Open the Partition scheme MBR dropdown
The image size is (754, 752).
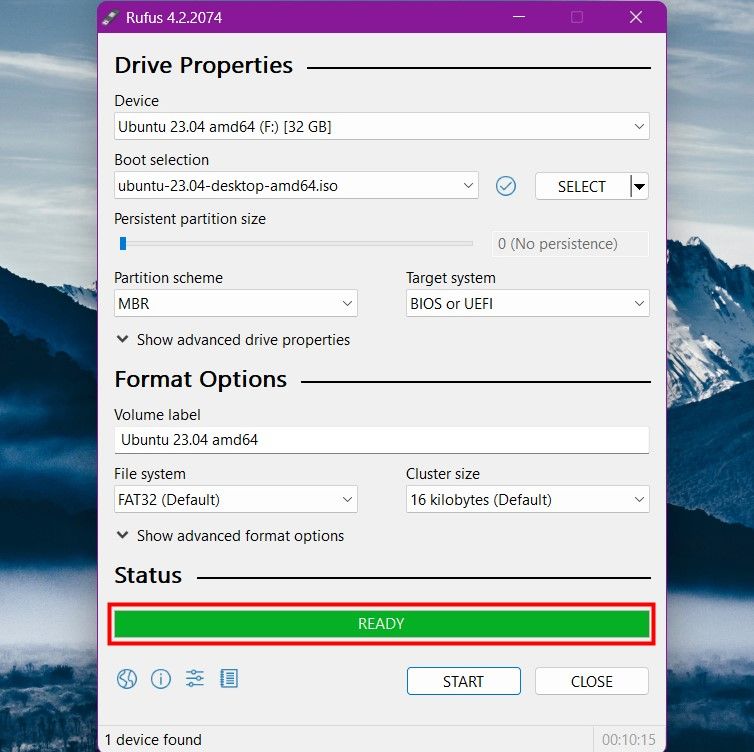[236, 304]
